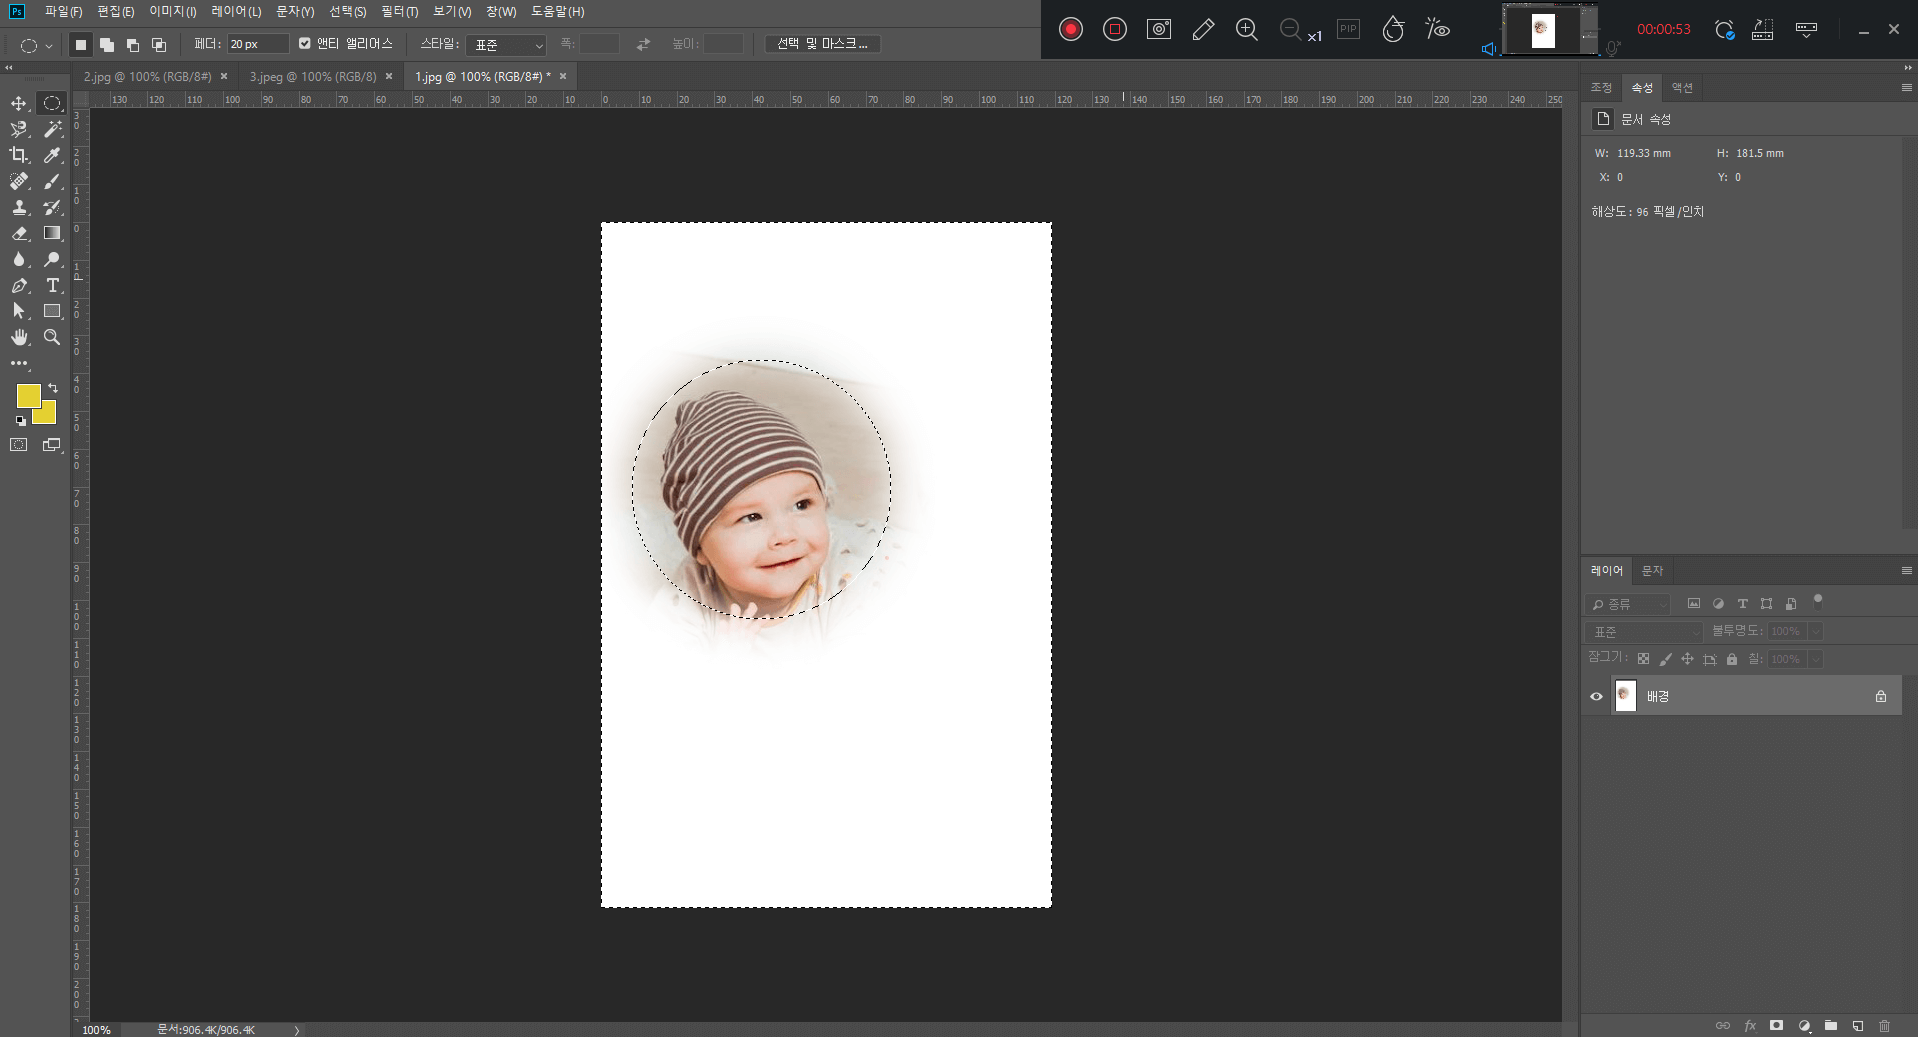Expand the tool preset picker arrow
1918x1037 pixels.
(x=48, y=46)
